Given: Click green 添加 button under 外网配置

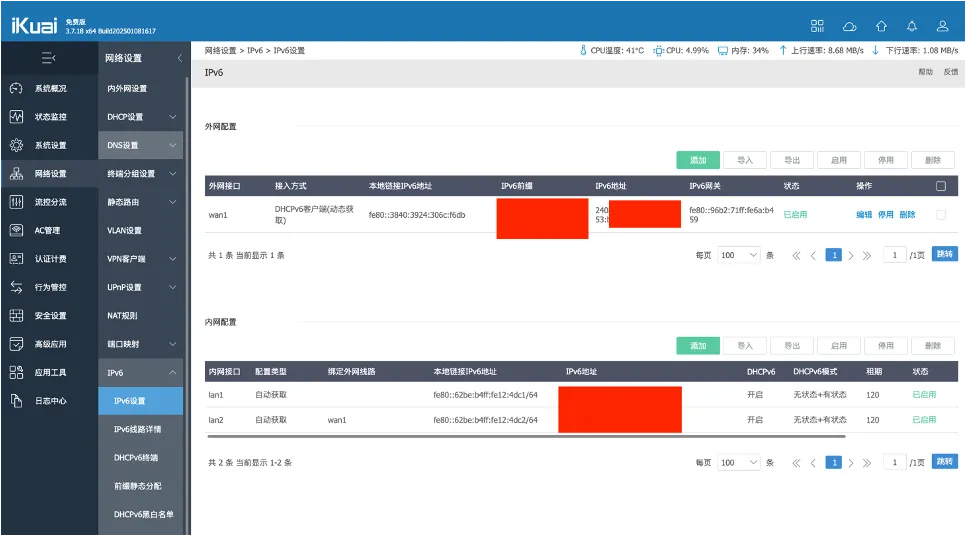Looking at the screenshot, I should [x=698, y=160].
